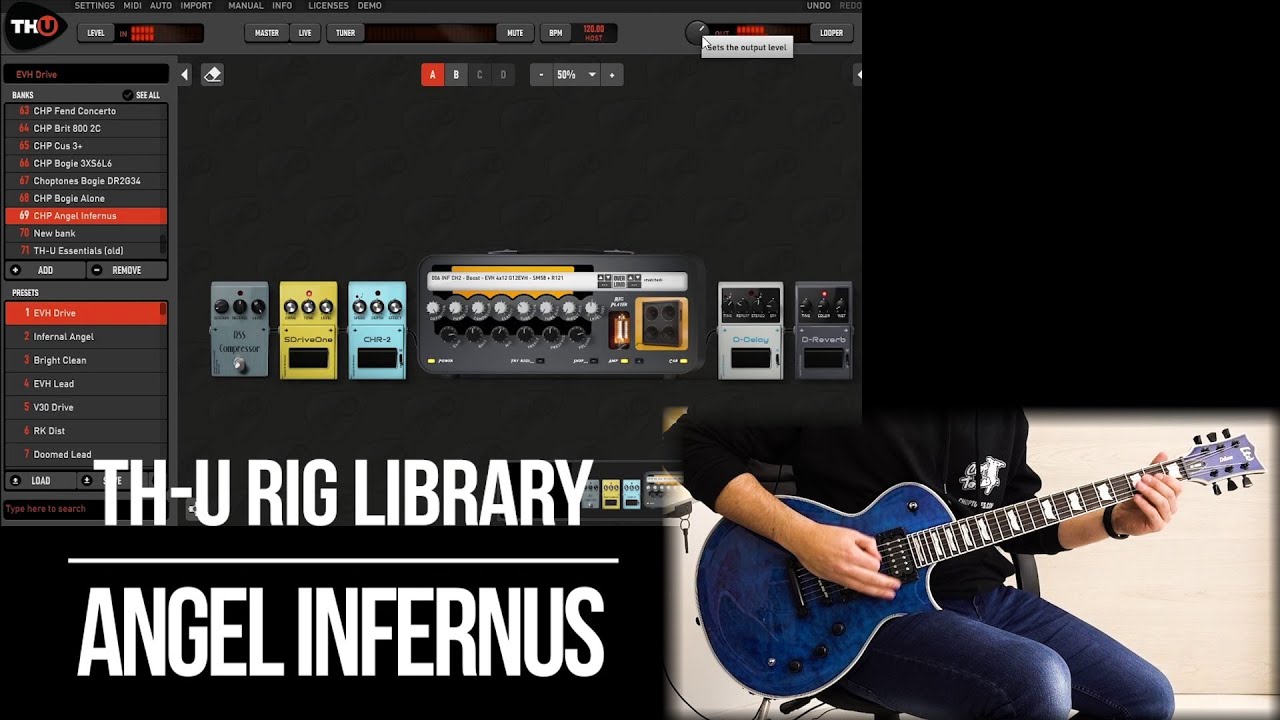Image resolution: width=1280 pixels, height=720 pixels.
Task: Click the cabinet icon in Rig Player
Action: (661, 324)
